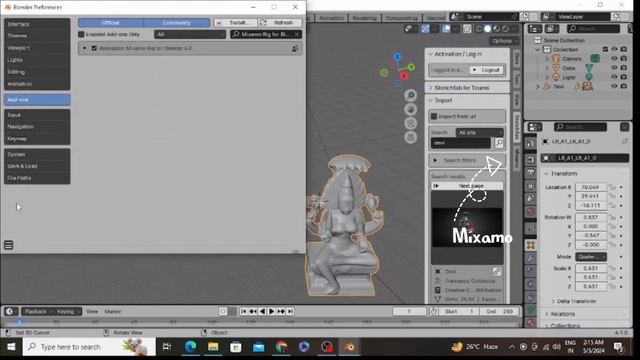Open Install dropdown arrow in Preferences
This screenshot has height=360, width=640.
(x=219, y=23)
